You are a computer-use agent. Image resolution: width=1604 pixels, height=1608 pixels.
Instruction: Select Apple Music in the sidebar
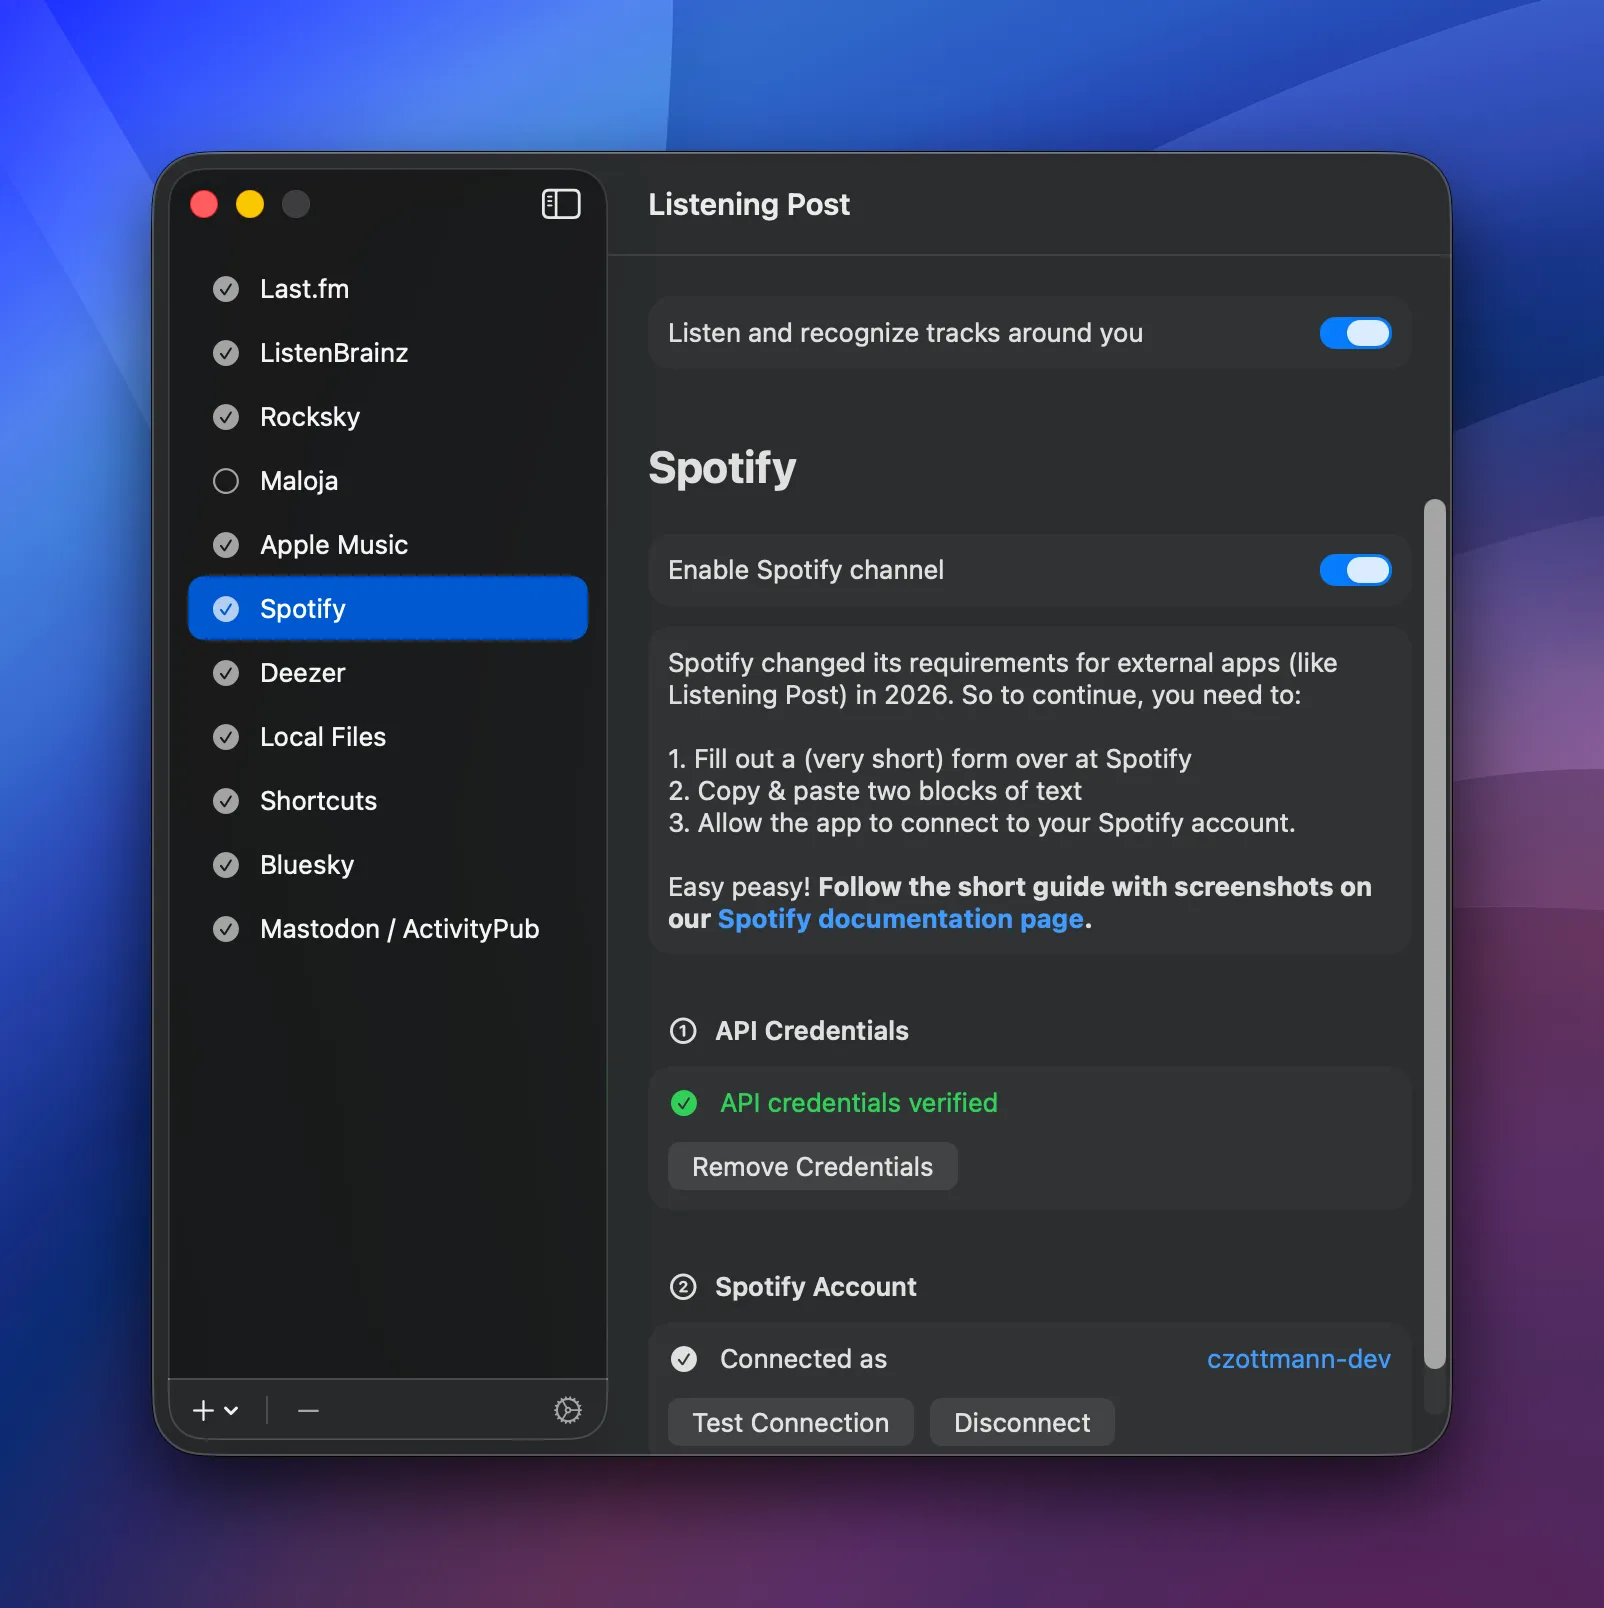334,545
